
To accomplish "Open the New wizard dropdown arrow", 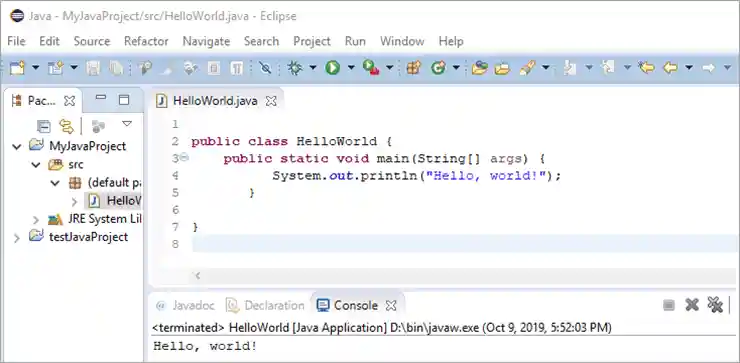I will point(35,68).
